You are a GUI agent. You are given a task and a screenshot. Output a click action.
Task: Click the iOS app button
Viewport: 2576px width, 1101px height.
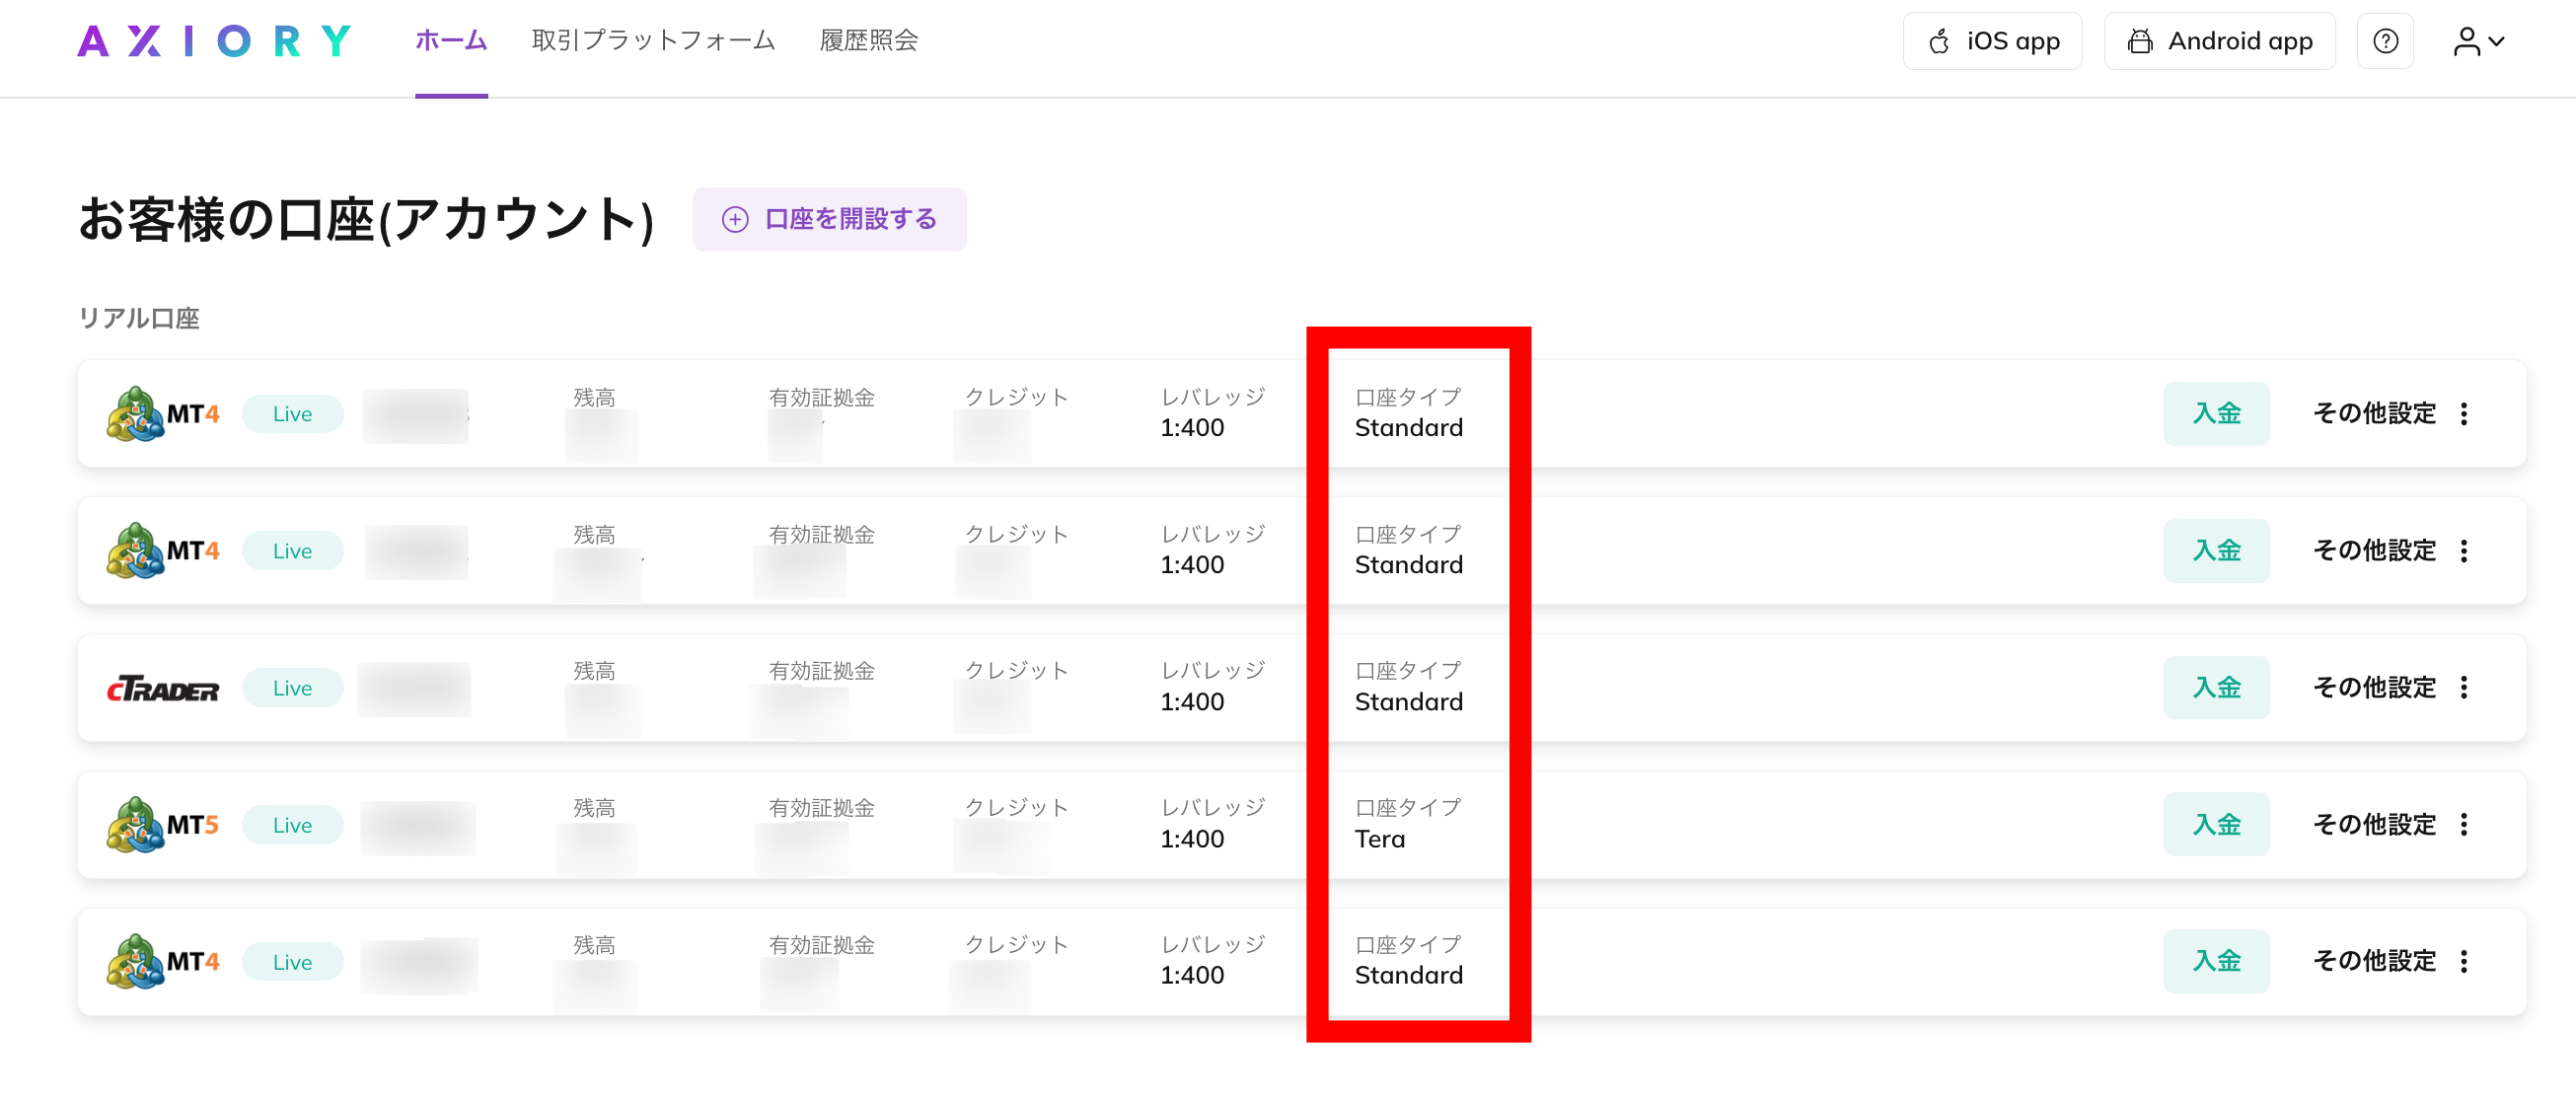point(1991,41)
